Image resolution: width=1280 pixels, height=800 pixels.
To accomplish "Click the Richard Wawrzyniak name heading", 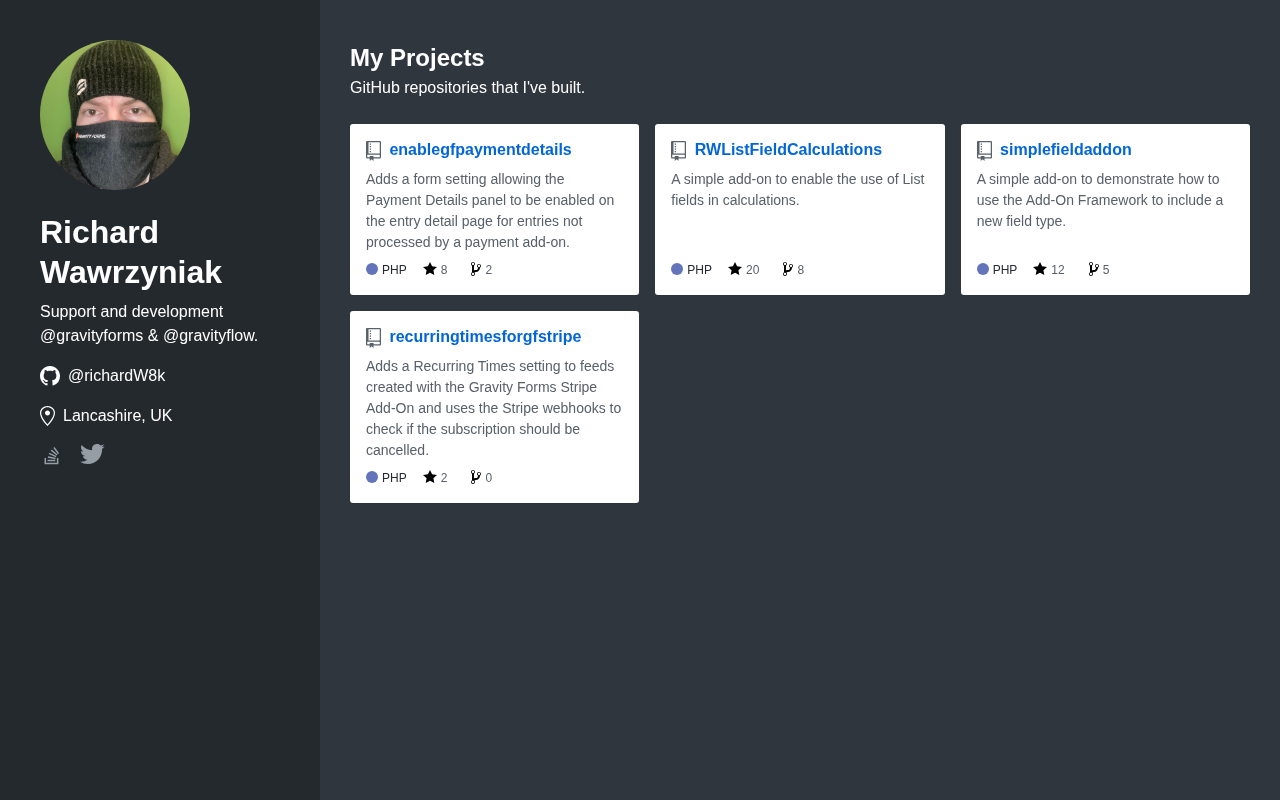I will tap(131, 252).
